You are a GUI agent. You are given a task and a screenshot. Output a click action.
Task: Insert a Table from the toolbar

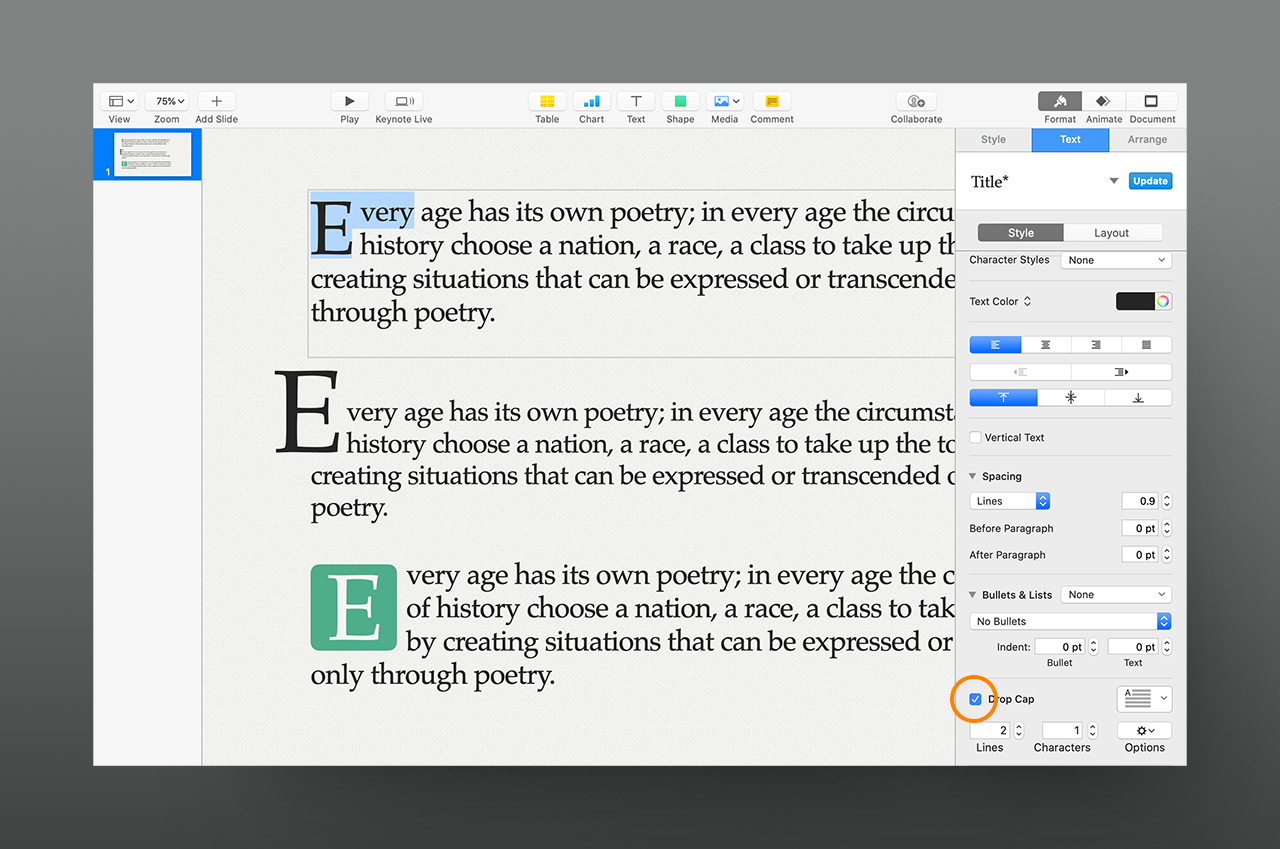coord(547,101)
